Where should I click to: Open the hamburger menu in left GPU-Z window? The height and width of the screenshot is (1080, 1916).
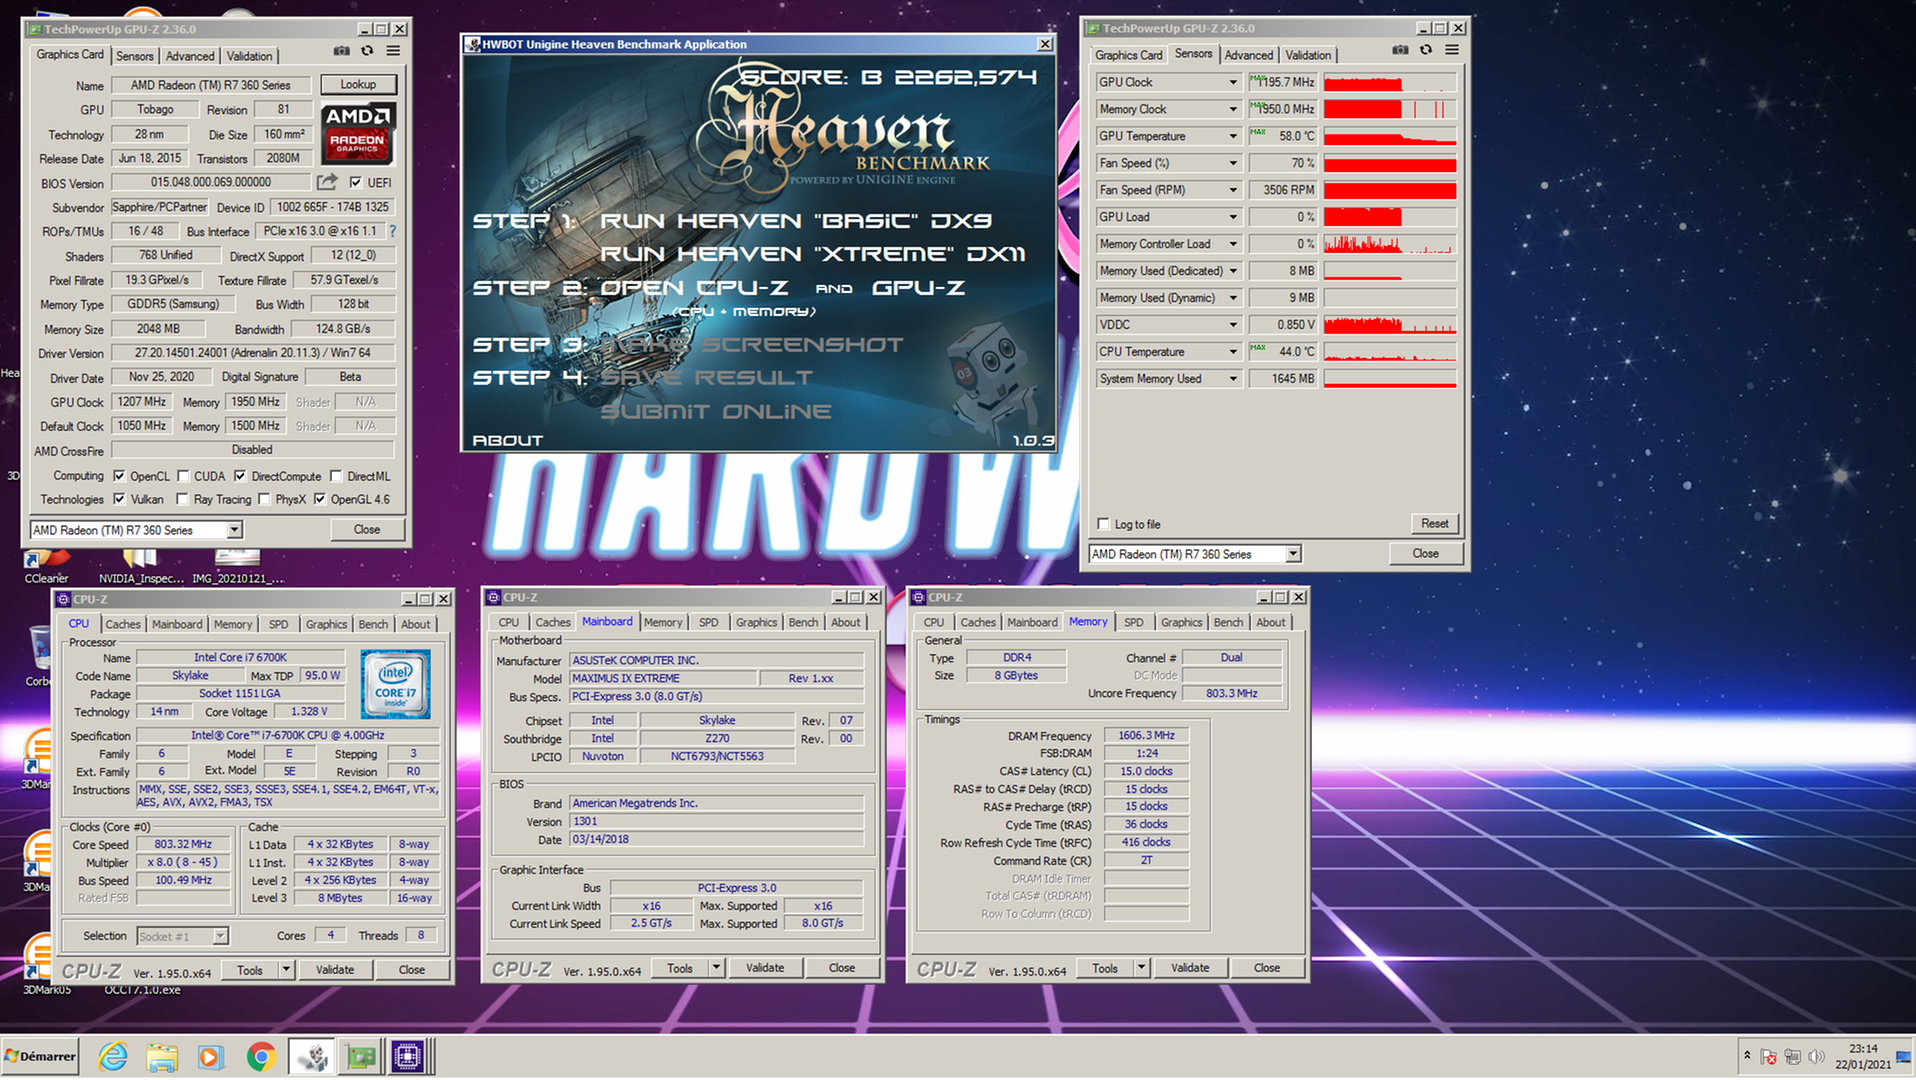[393, 51]
